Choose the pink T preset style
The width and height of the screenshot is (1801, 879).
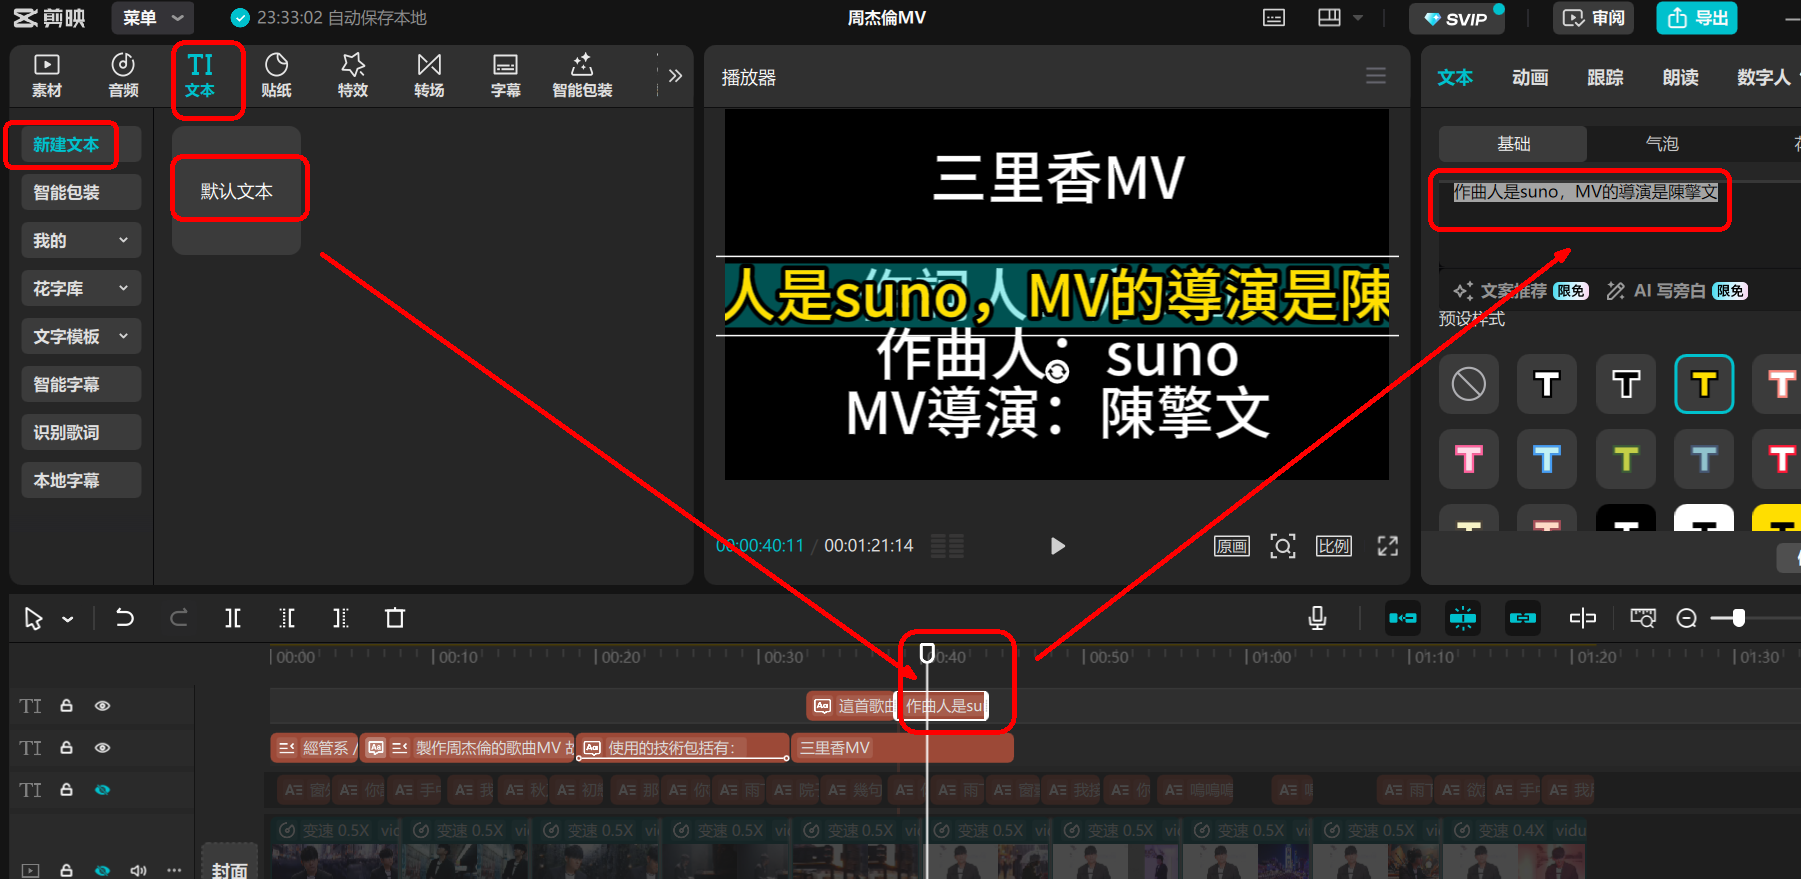click(1469, 460)
